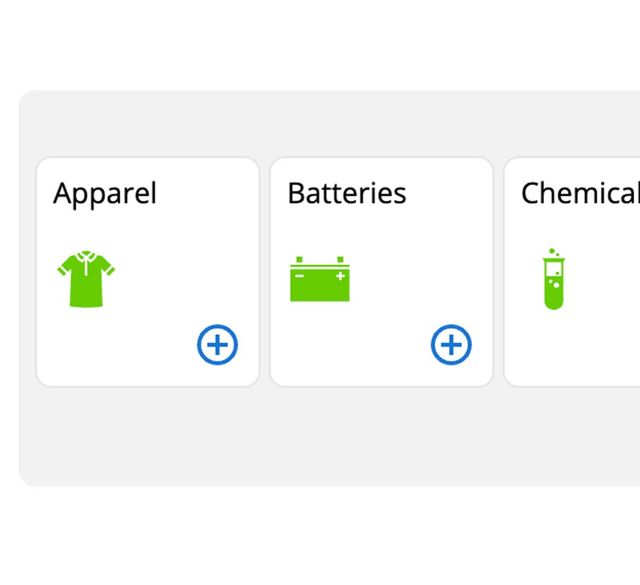Select the Apparel category card
Image resolution: width=640 pixels, height=585 pixels.
click(147, 271)
